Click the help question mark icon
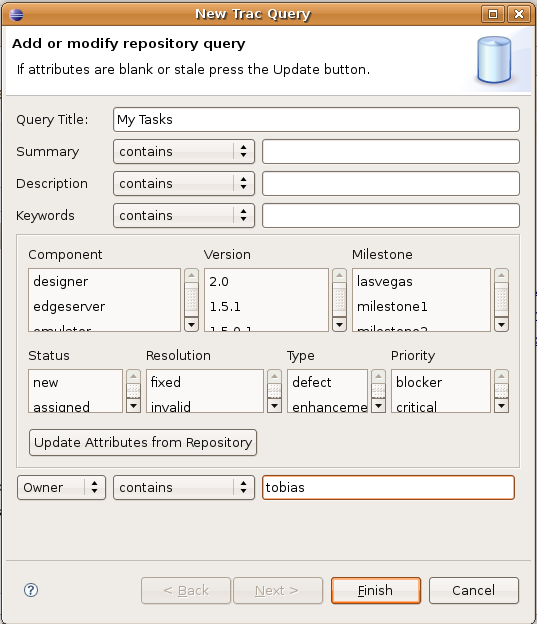 (x=31, y=590)
